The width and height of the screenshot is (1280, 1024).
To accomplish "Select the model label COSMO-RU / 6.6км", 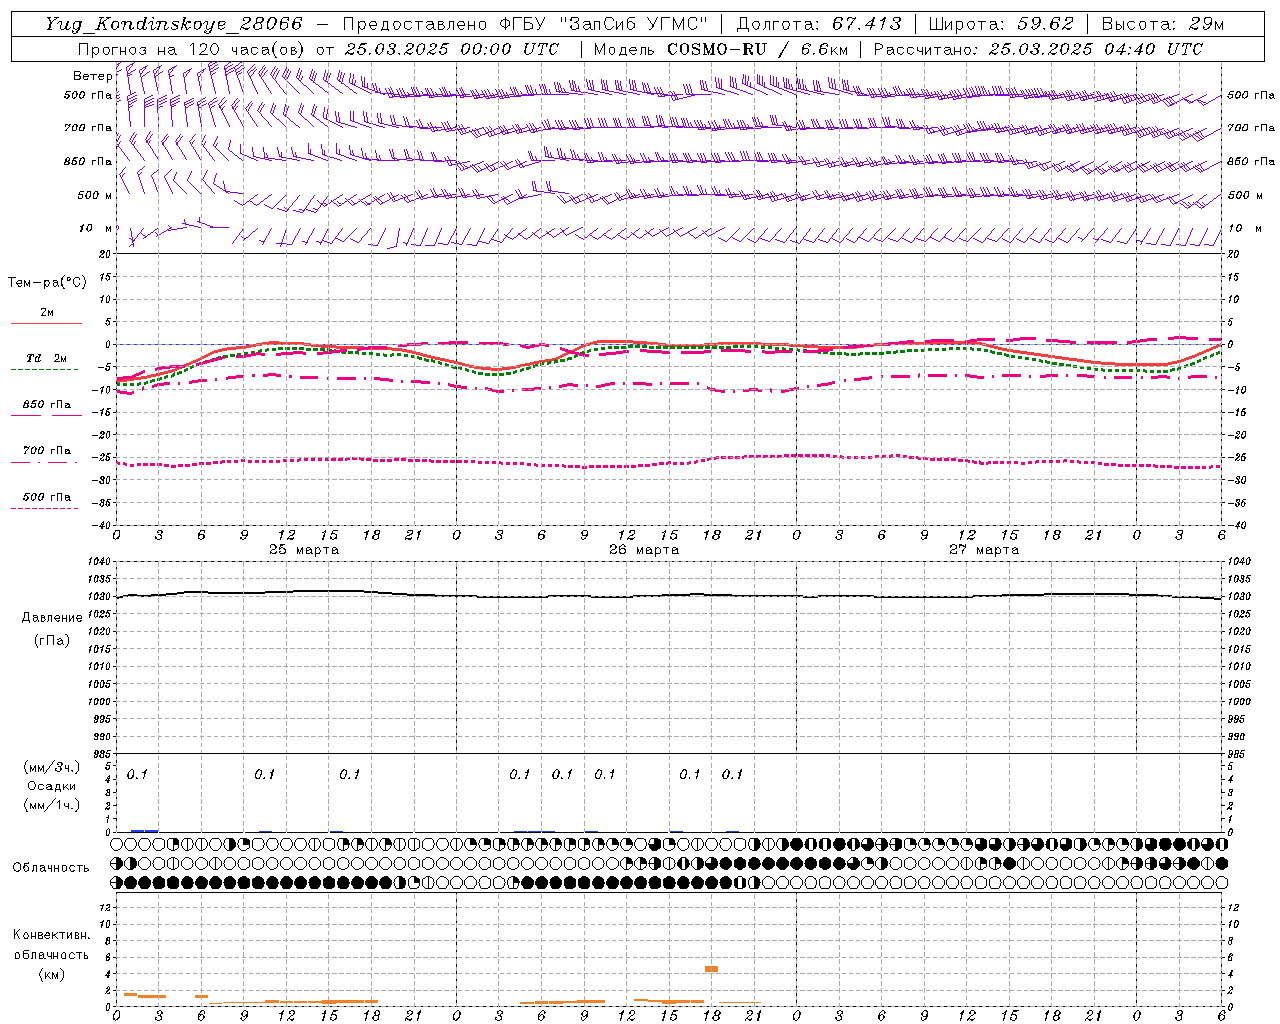I will click(x=758, y=49).
